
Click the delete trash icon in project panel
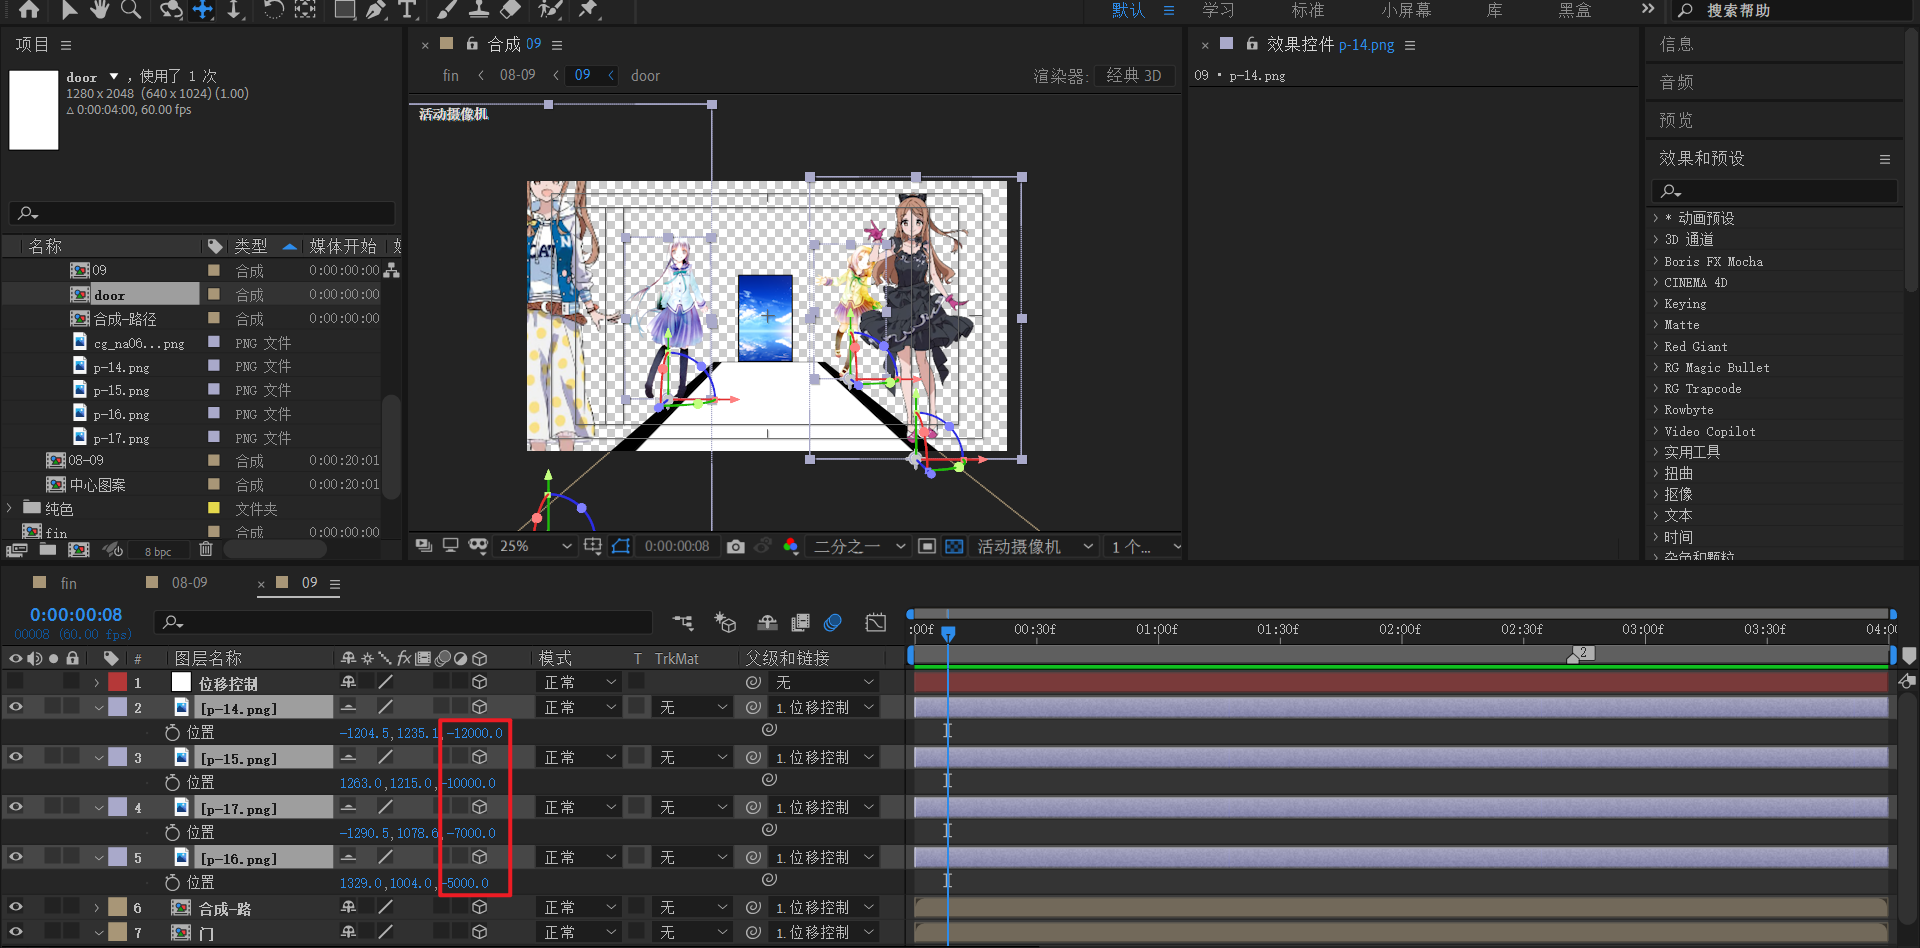(206, 549)
